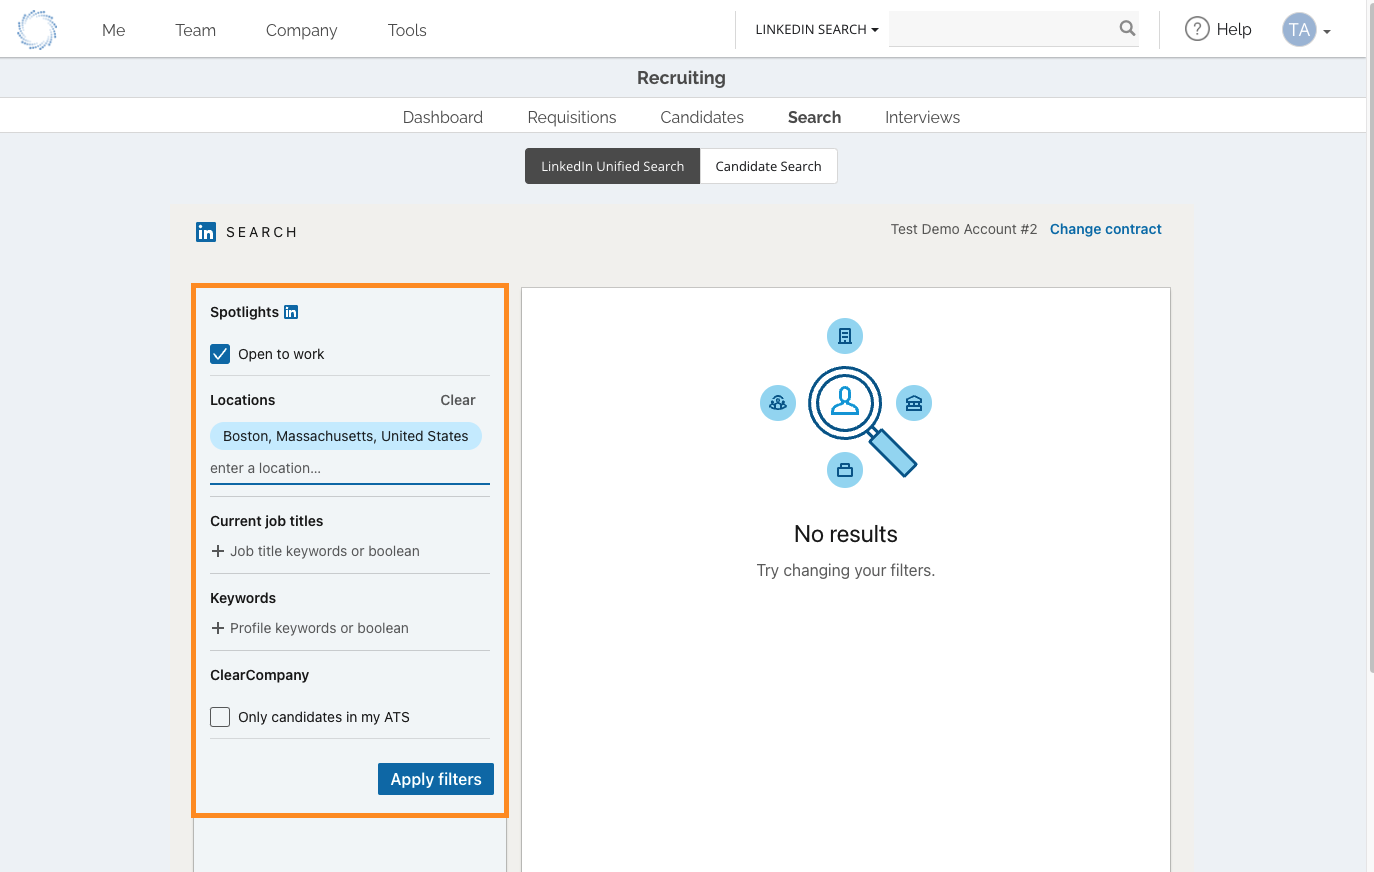
Task: Click the magnifier search icon in top bar
Action: click(1127, 29)
